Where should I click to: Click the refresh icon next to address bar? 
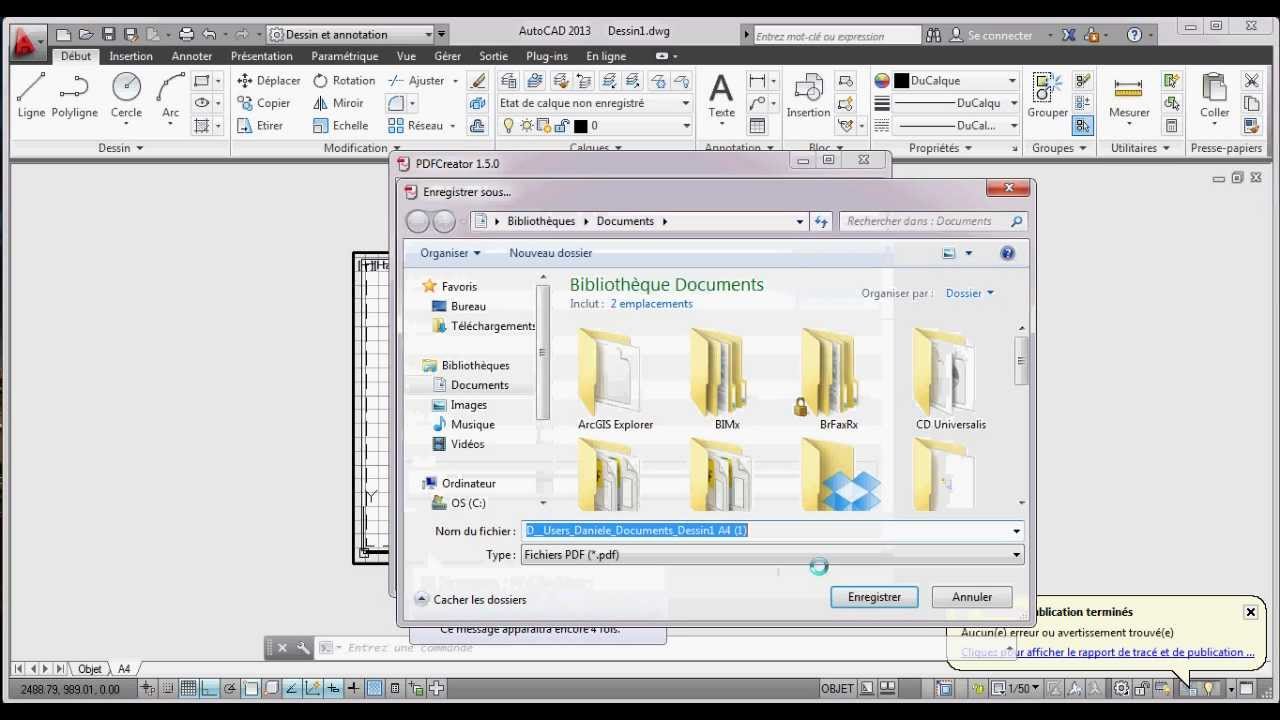pos(821,222)
